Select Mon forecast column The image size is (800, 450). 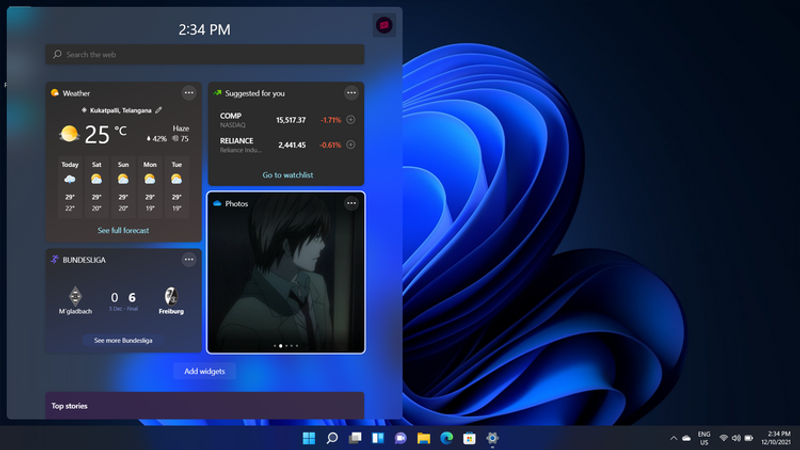(149, 187)
